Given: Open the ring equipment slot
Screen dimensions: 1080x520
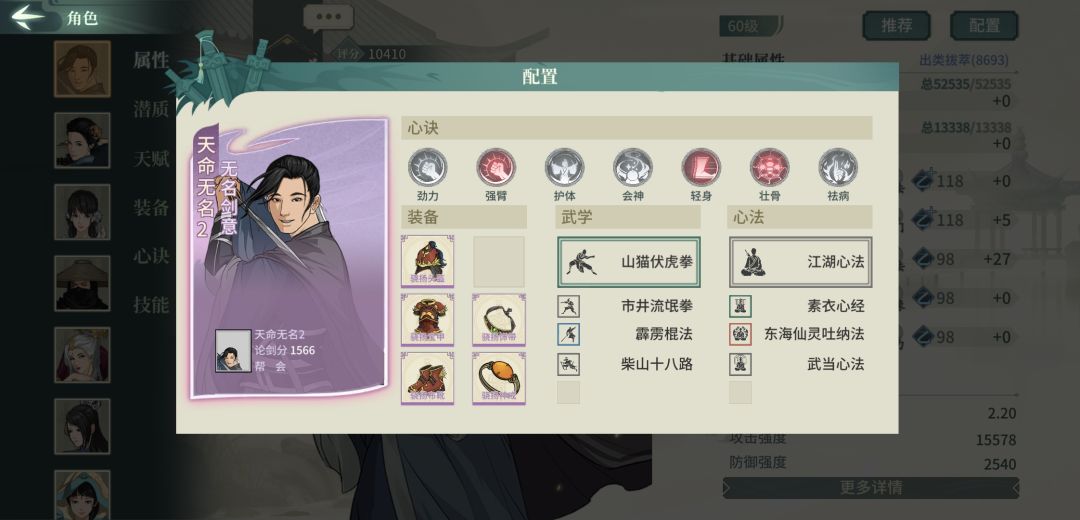Looking at the screenshot, I should click(x=499, y=378).
